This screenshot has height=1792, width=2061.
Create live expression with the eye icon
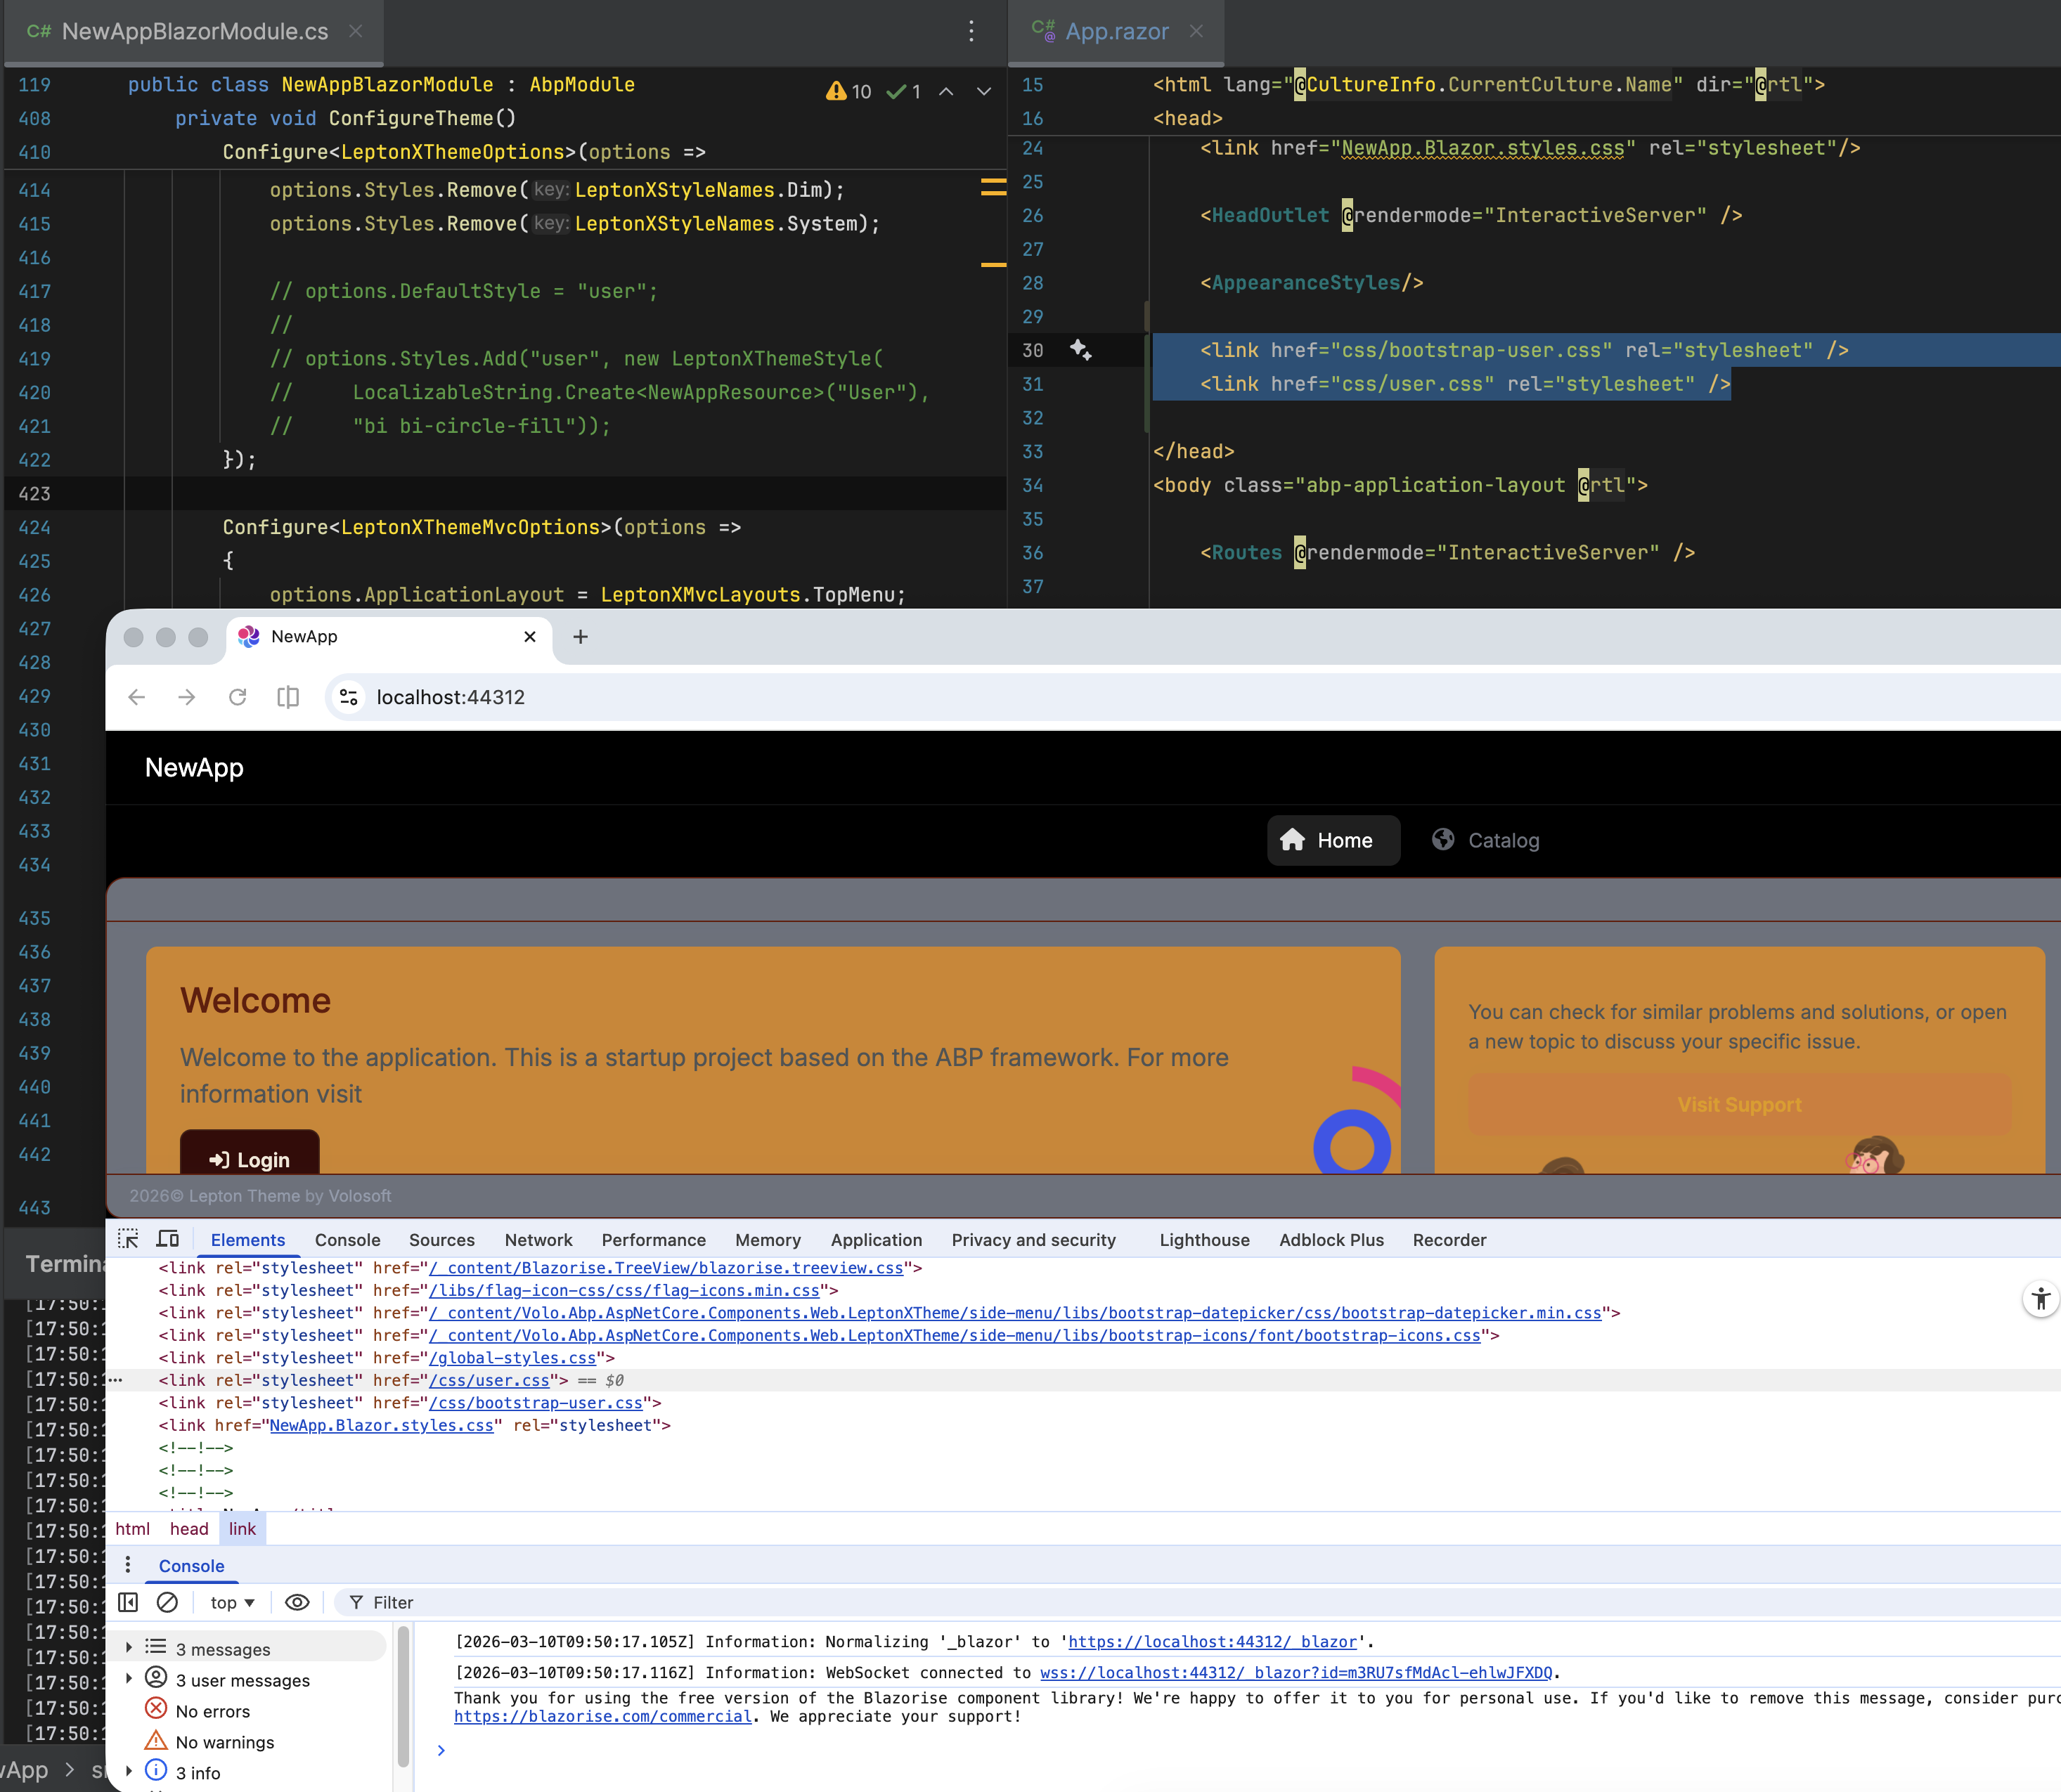pyautogui.click(x=297, y=1602)
